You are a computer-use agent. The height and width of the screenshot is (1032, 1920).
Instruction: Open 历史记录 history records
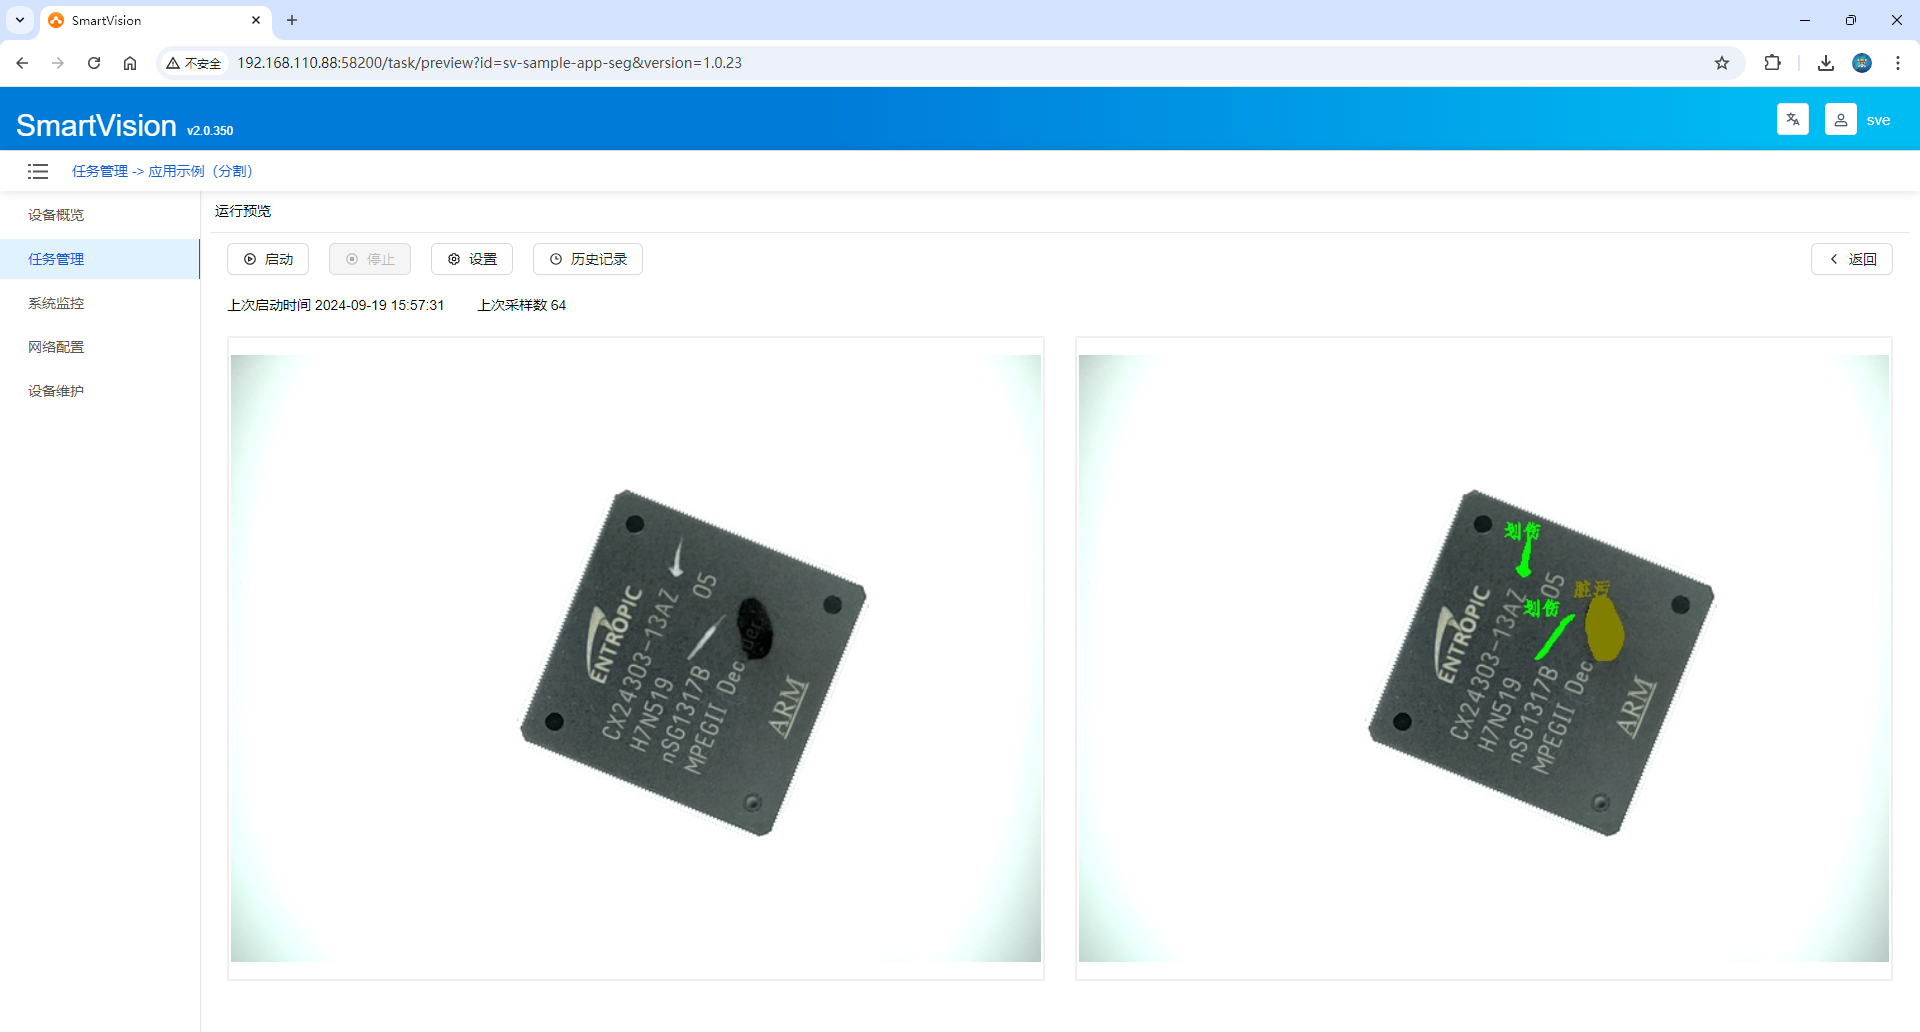click(x=588, y=259)
